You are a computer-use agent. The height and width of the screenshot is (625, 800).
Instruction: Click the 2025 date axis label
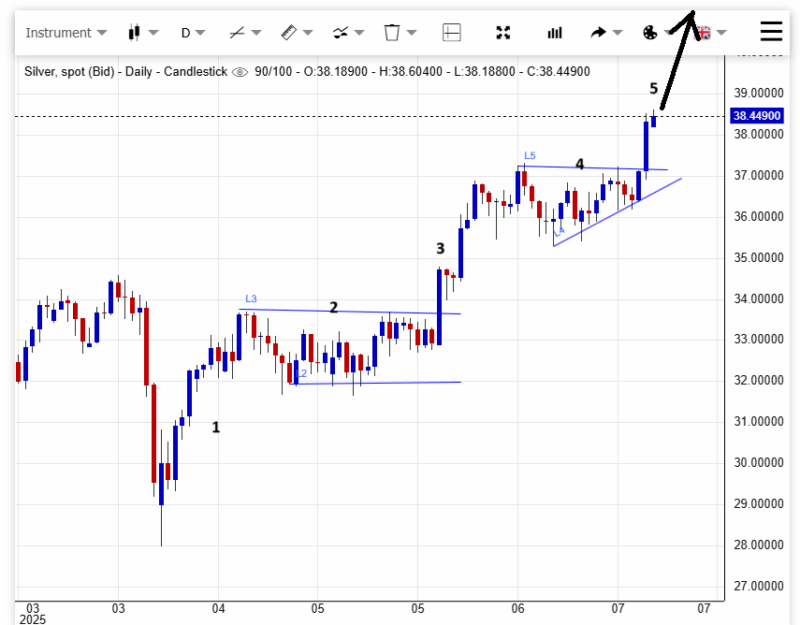tap(32, 619)
